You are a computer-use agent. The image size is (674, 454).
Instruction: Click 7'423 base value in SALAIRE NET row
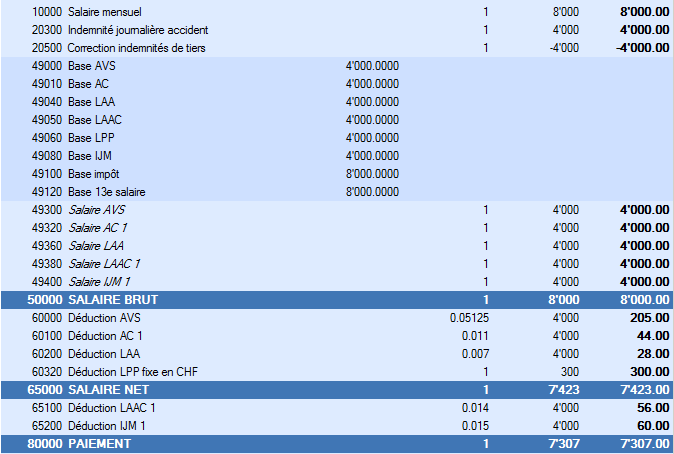click(564, 390)
